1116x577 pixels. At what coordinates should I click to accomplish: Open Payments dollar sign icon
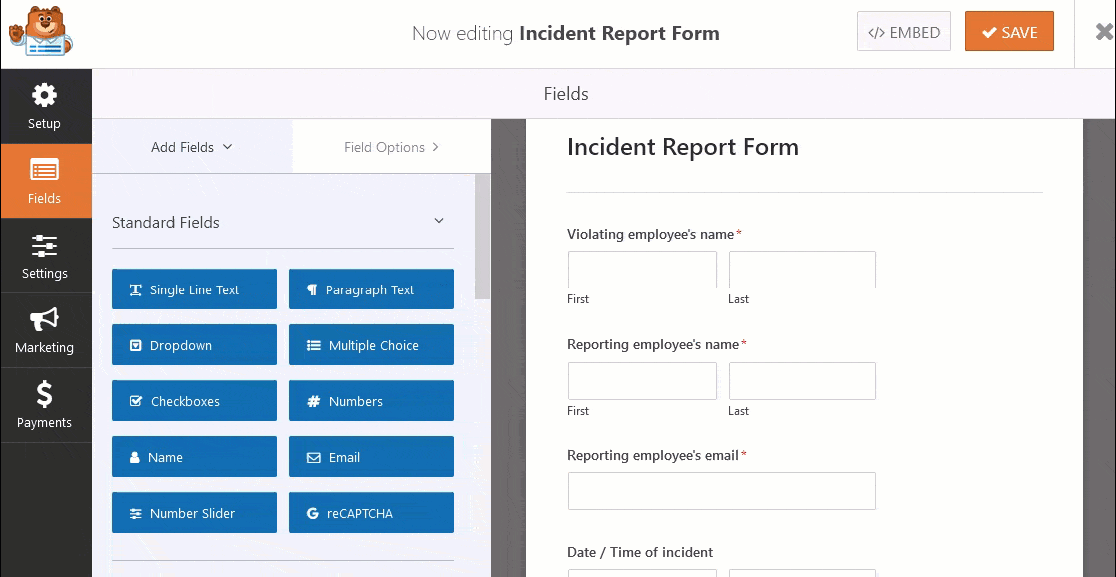coord(44,395)
